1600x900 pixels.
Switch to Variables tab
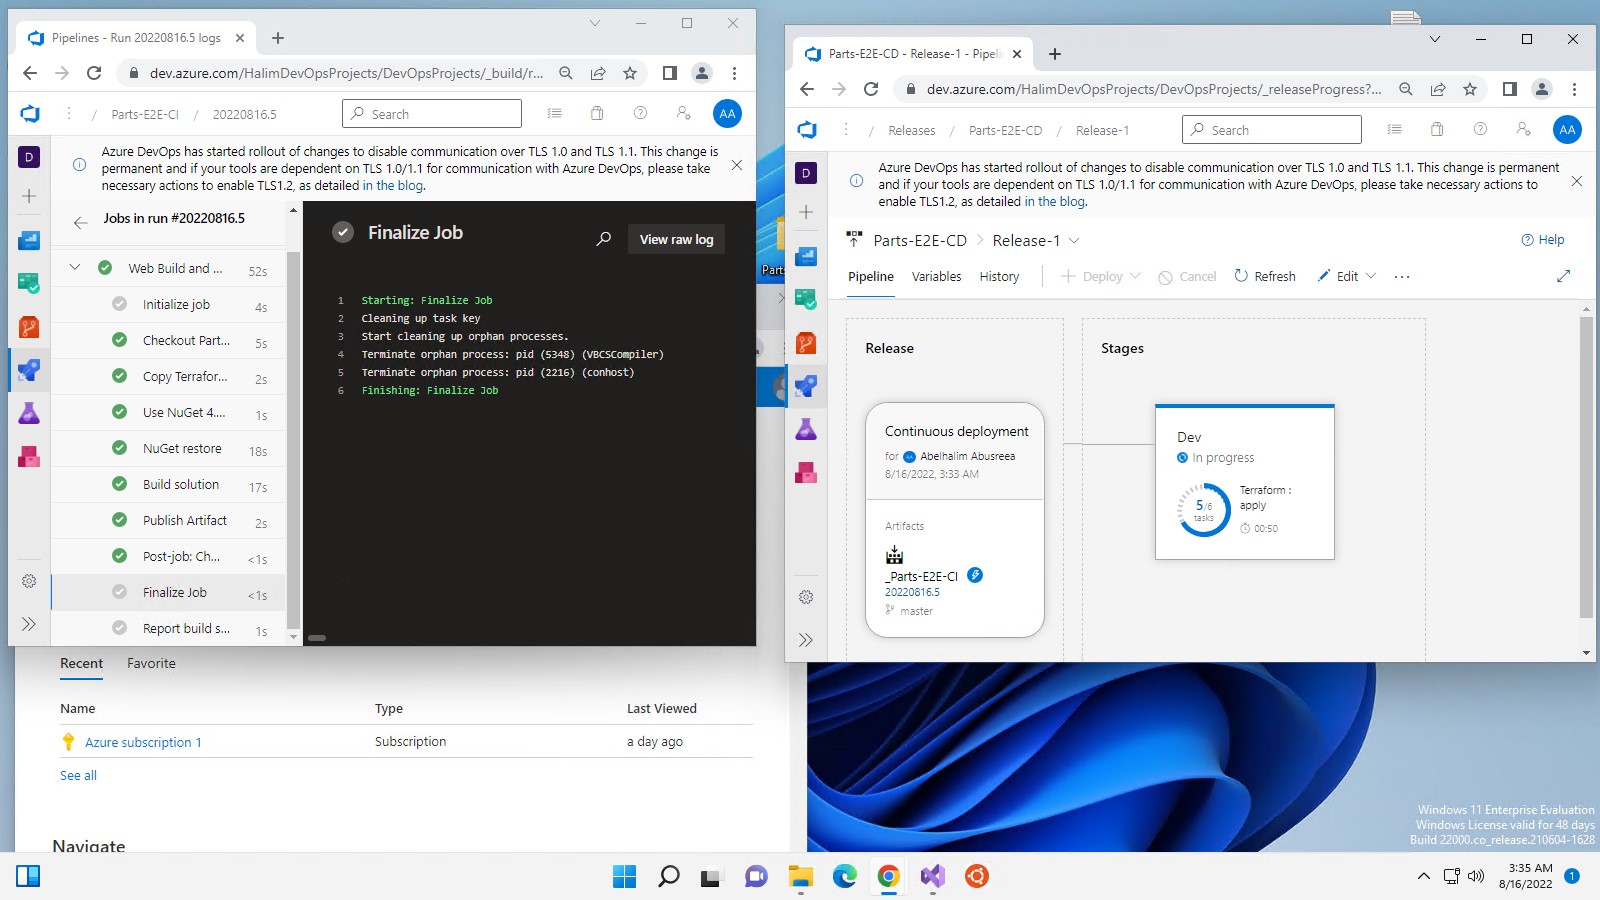pyautogui.click(x=936, y=277)
